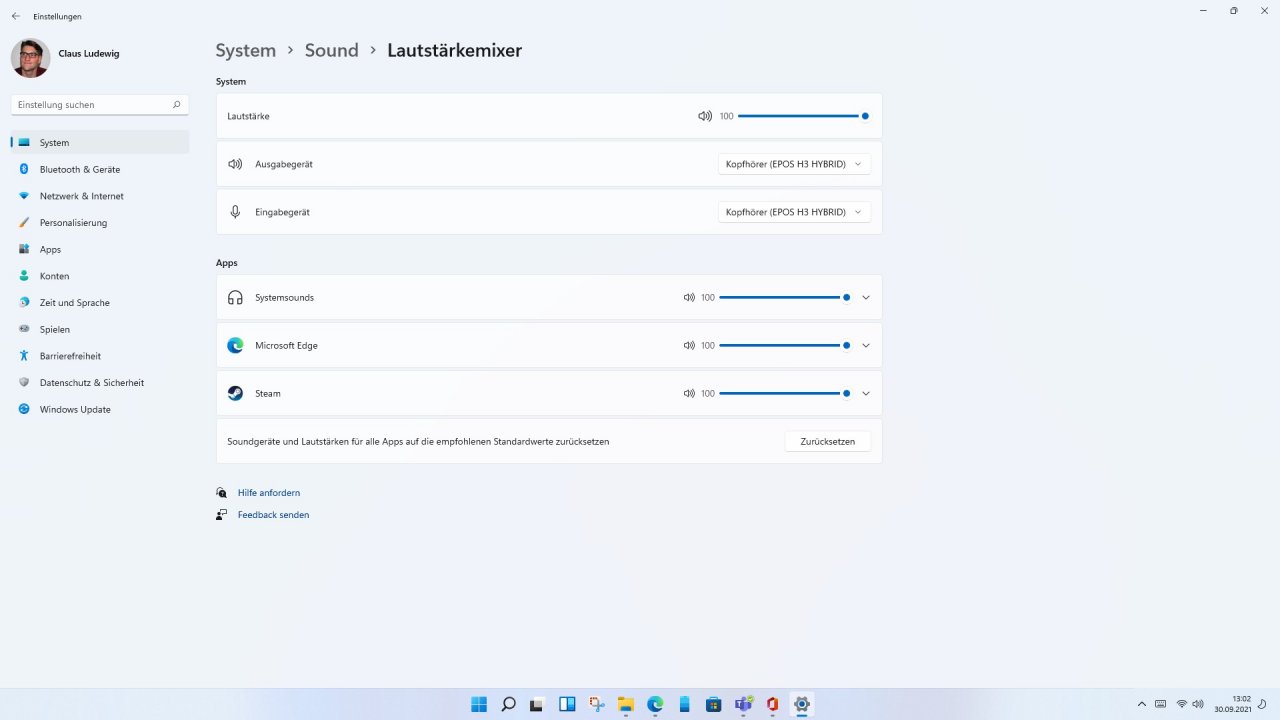Screen dimensions: 1280x720
Task: Click the Zurücksetzen button
Action: [827, 441]
